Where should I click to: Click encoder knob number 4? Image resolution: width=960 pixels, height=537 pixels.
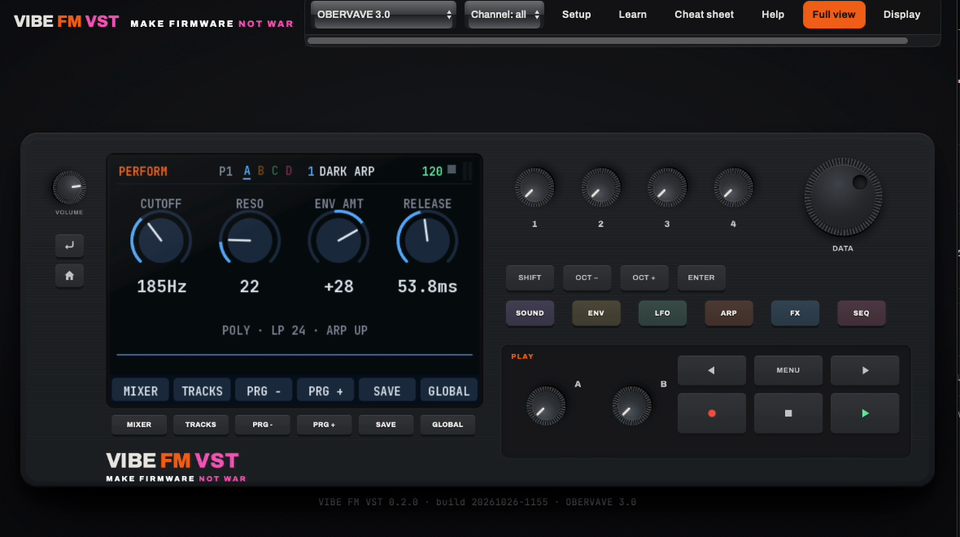[x=733, y=187]
